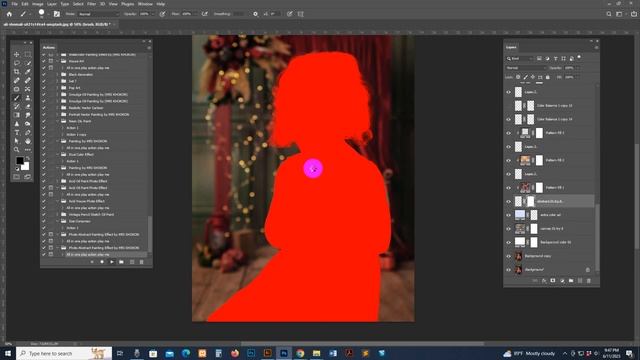640x360 pixels.
Task: Create new adjustment layer icon
Action: pyautogui.click(x=562, y=281)
